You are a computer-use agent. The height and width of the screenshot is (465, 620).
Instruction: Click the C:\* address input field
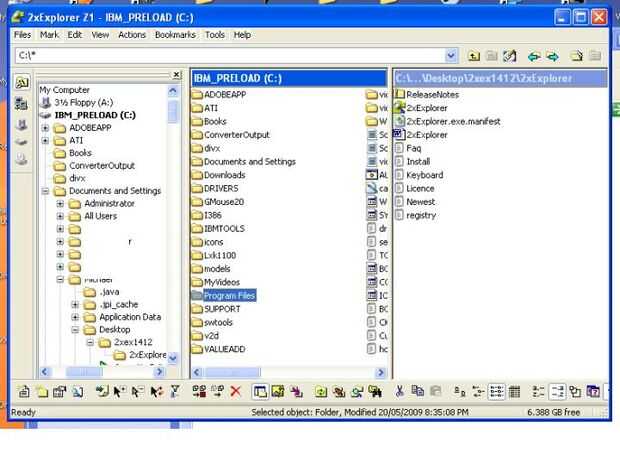coord(230,56)
